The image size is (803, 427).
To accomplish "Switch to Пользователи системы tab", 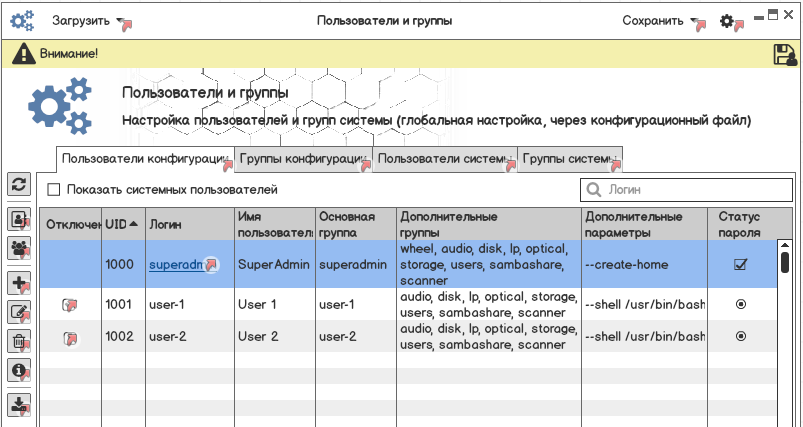I will pos(445,159).
